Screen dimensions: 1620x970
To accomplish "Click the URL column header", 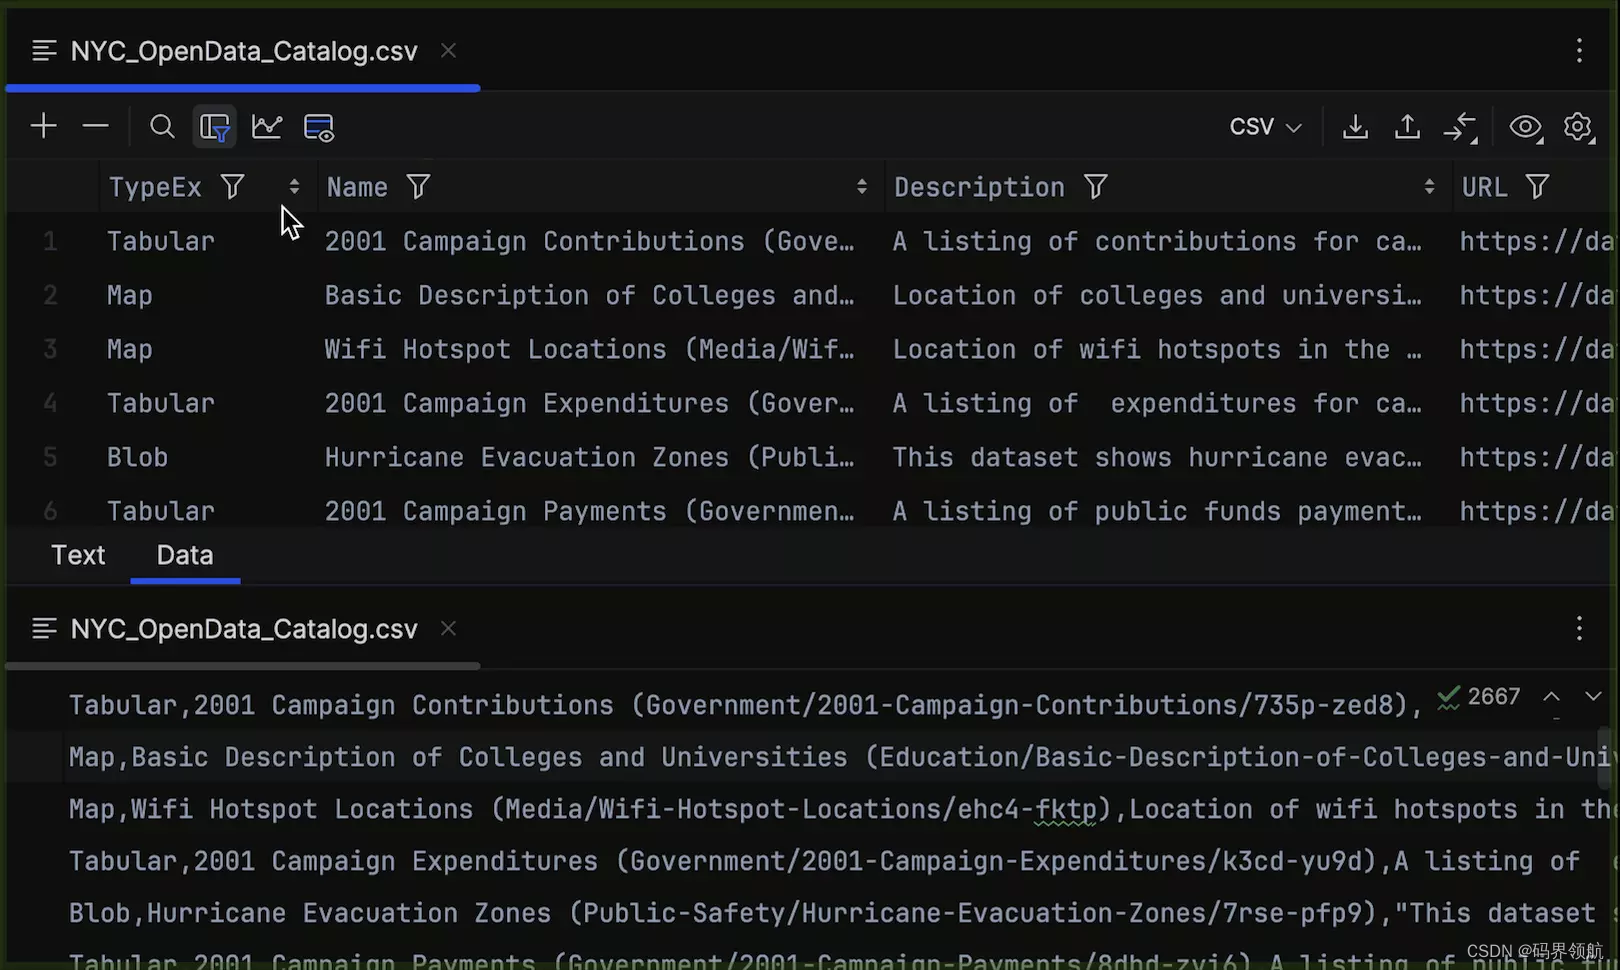I will click(1484, 187).
